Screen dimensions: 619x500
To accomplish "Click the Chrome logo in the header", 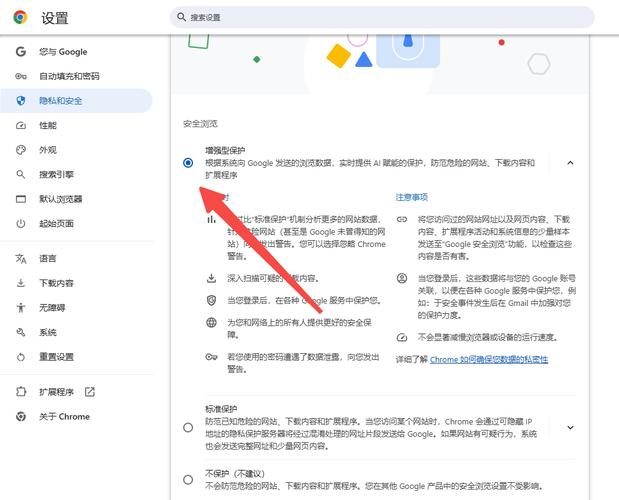I will (20, 17).
